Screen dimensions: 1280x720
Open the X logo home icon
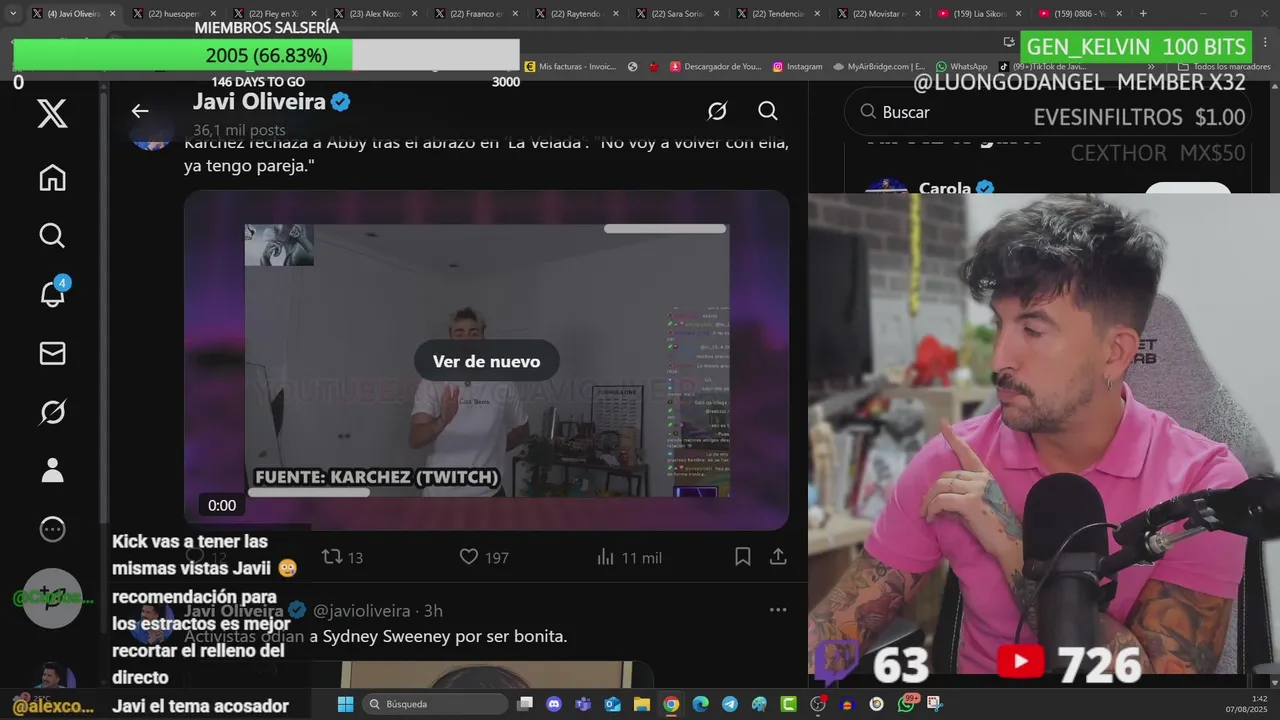pyautogui.click(x=52, y=113)
